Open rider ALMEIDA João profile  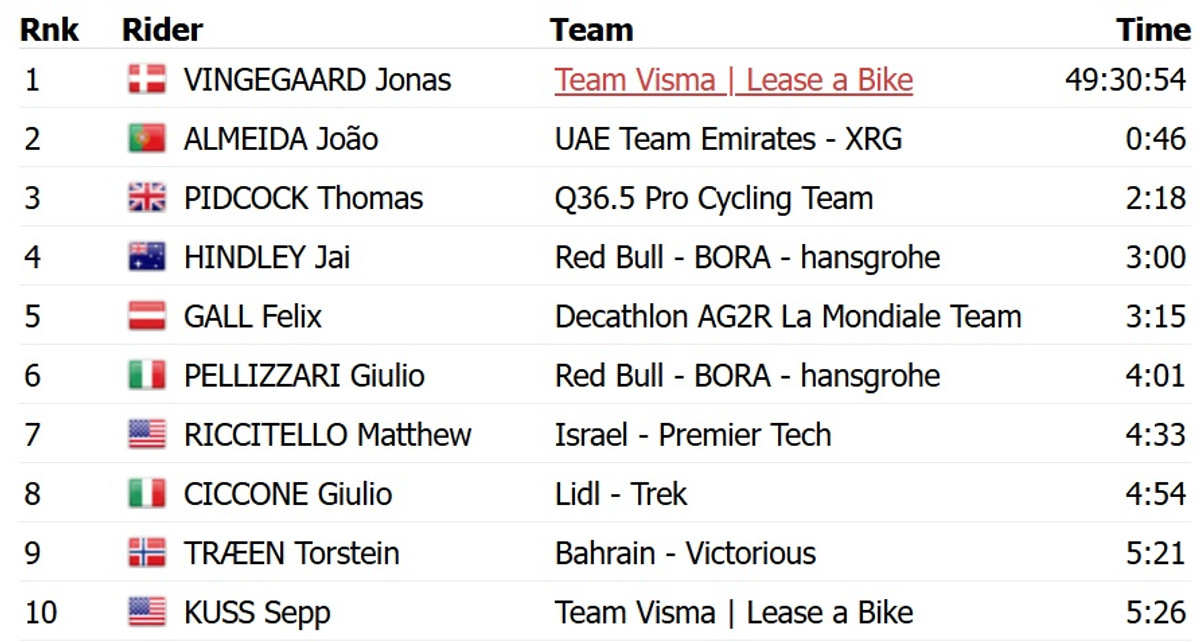(x=281, y=139)
